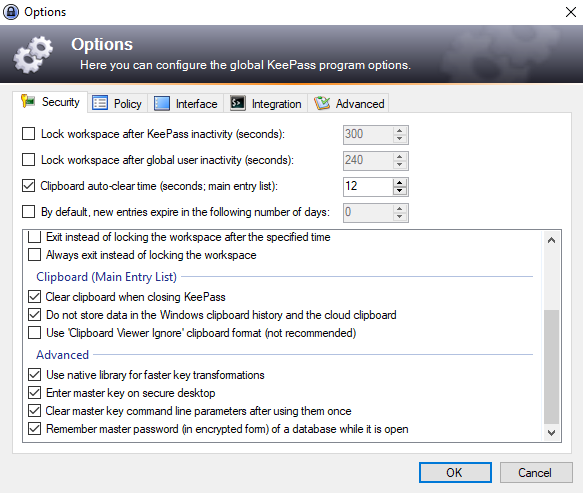The width and height of the screenshot is (583, 496).
Task: Switch to the Interface tab
Action: 186,103
